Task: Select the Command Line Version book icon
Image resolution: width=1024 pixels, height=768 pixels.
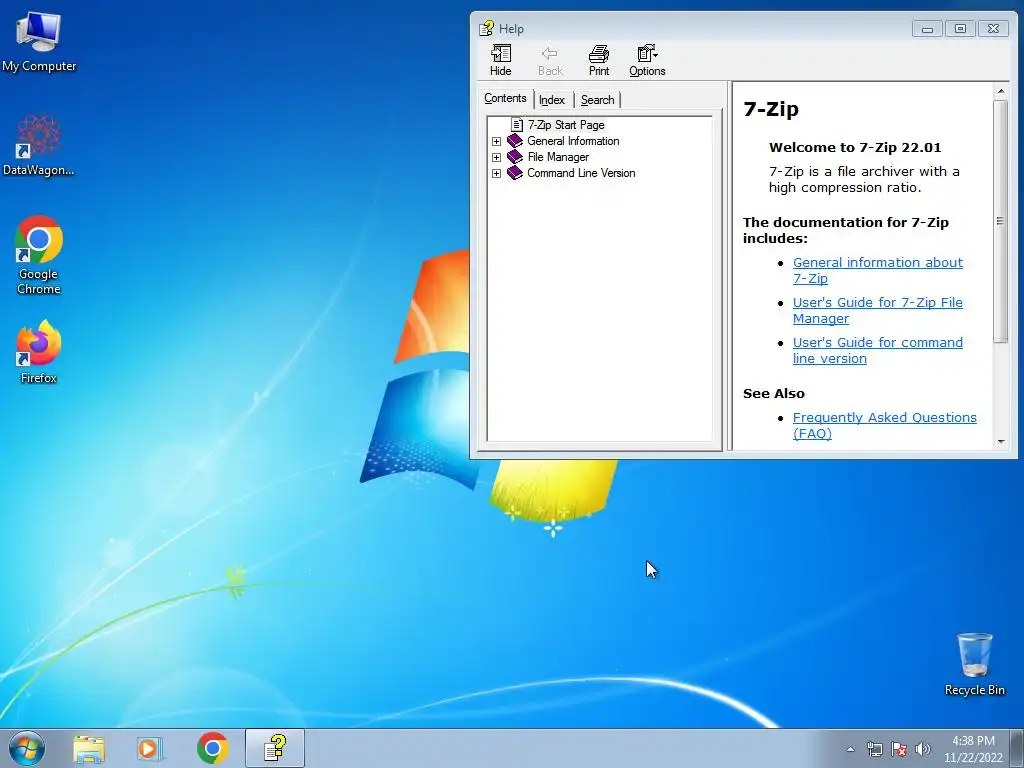Action: (515, 173)
